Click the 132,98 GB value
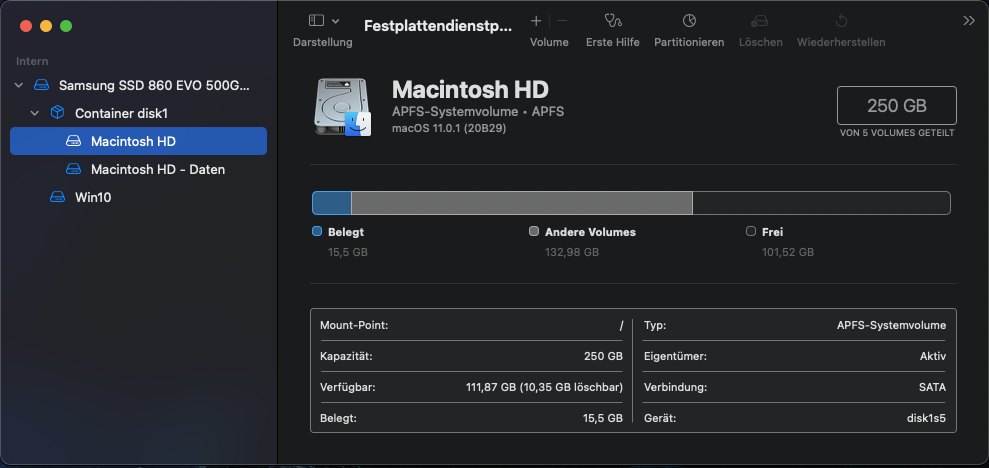The width and height of the screenshot is (989, 468). click(x=571, y=252)
